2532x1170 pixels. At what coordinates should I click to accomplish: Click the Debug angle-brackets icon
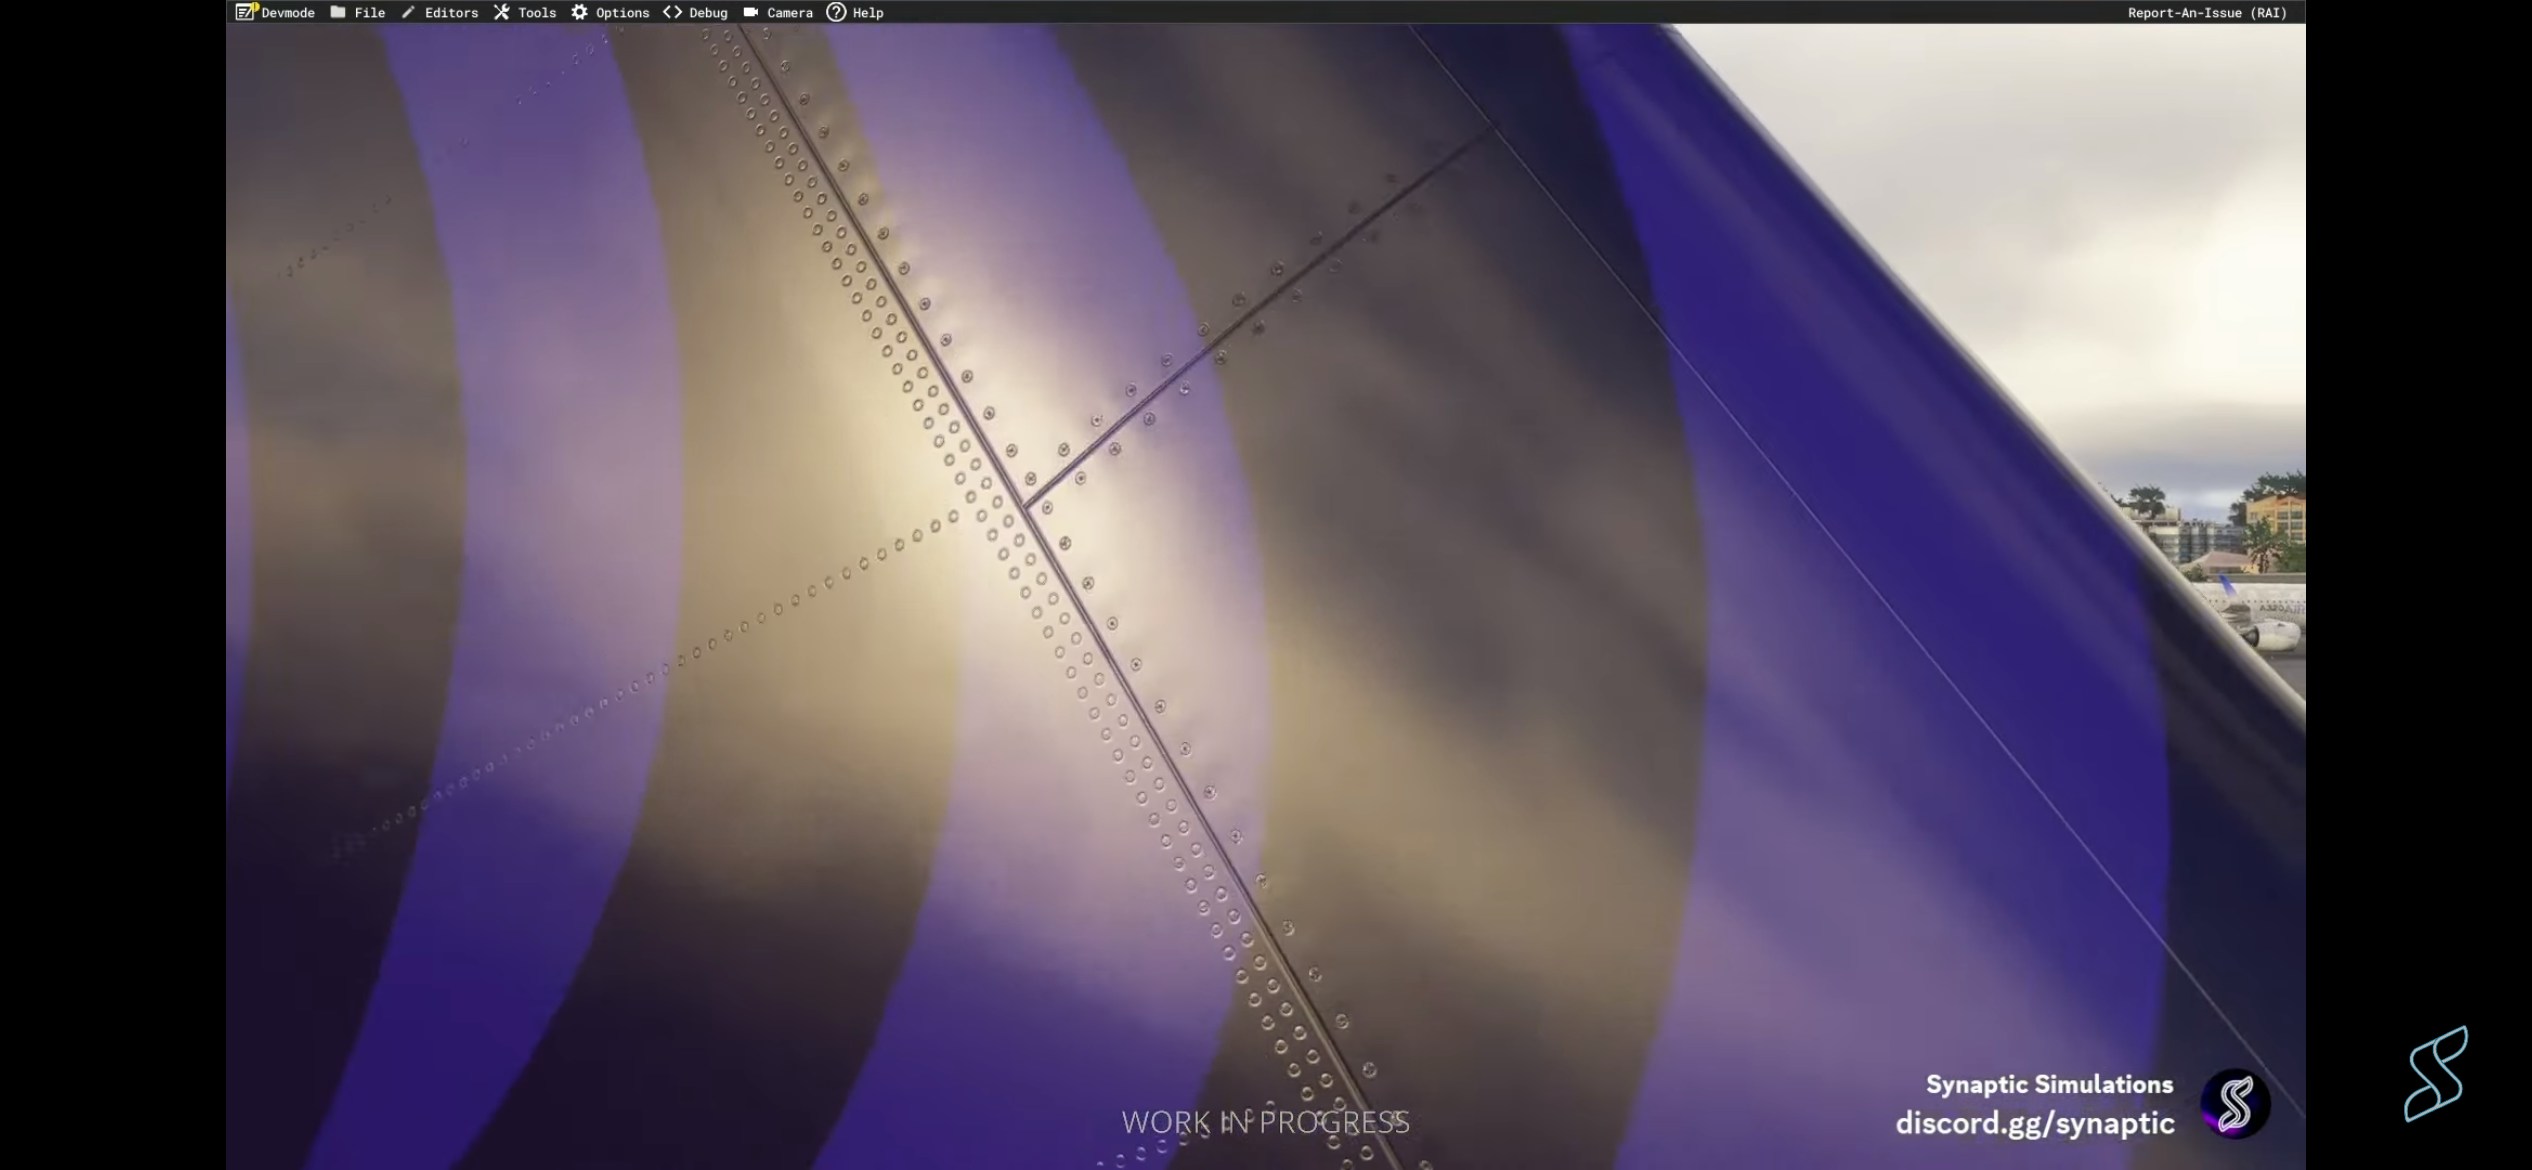[x=672, y=12]
